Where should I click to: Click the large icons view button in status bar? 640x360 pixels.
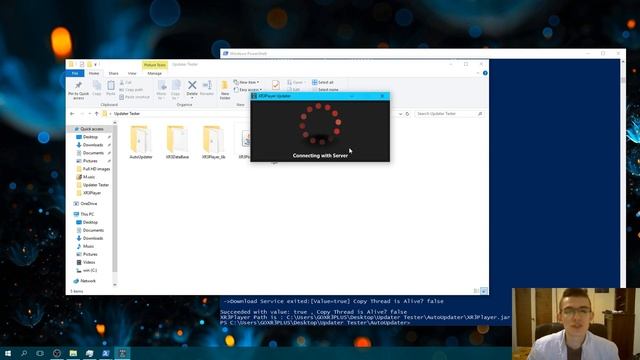coord(484,291)
